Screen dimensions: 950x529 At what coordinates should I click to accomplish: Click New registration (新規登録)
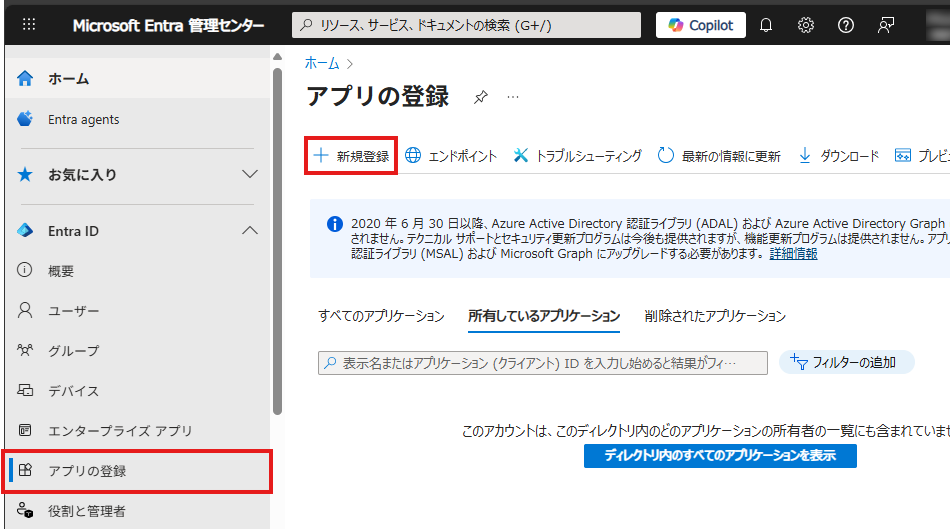pyautogui.click(x=351, y=156)
